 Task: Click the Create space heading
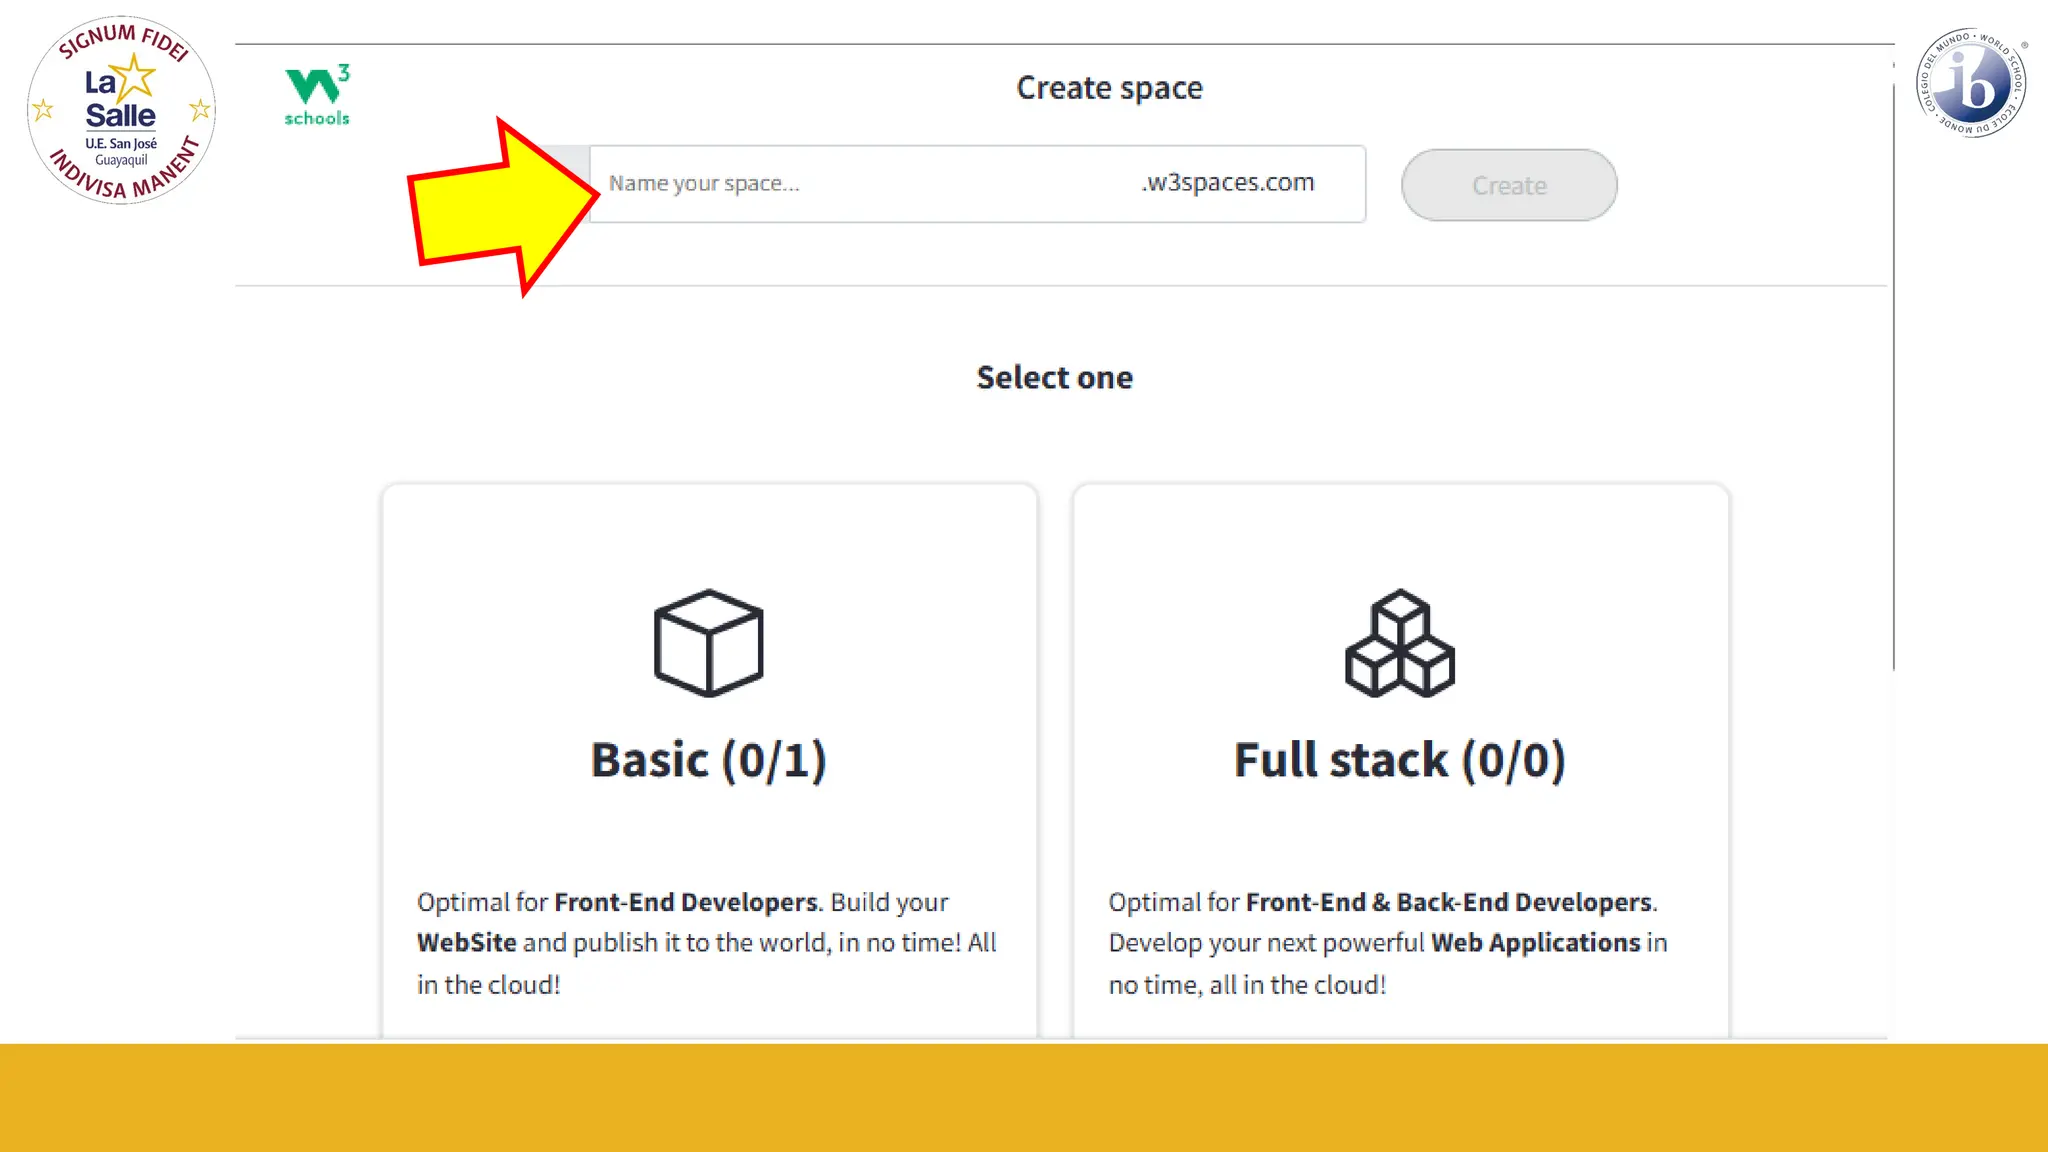(x=1109, y=88)
